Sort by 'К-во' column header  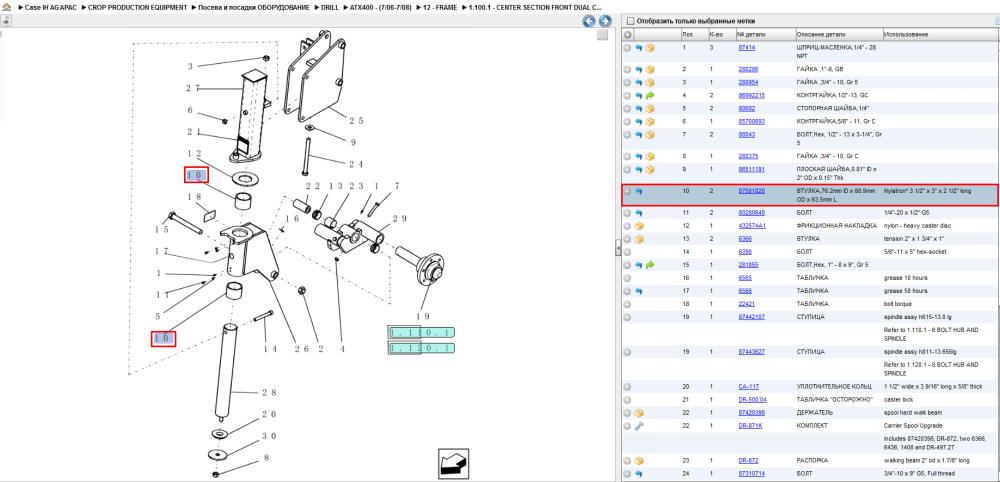pyautogui.click(x=721, y=34)
